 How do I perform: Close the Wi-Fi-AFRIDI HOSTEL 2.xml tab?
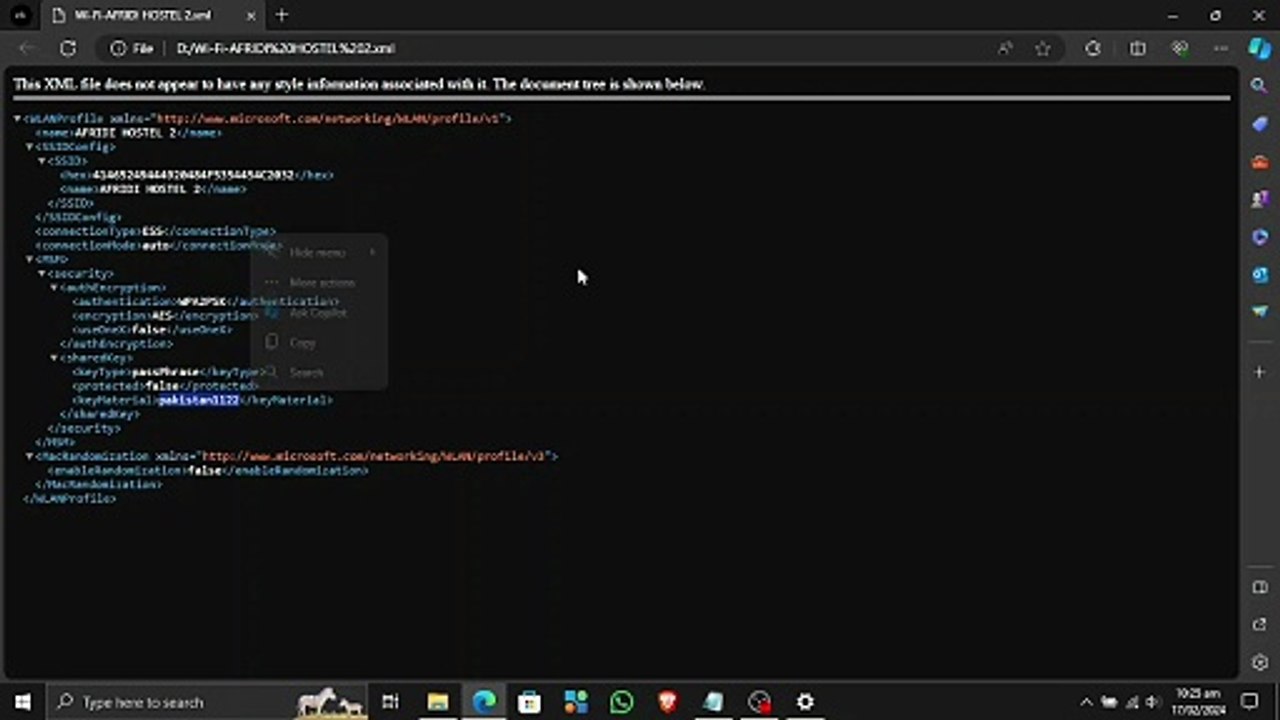click(251, 15)
